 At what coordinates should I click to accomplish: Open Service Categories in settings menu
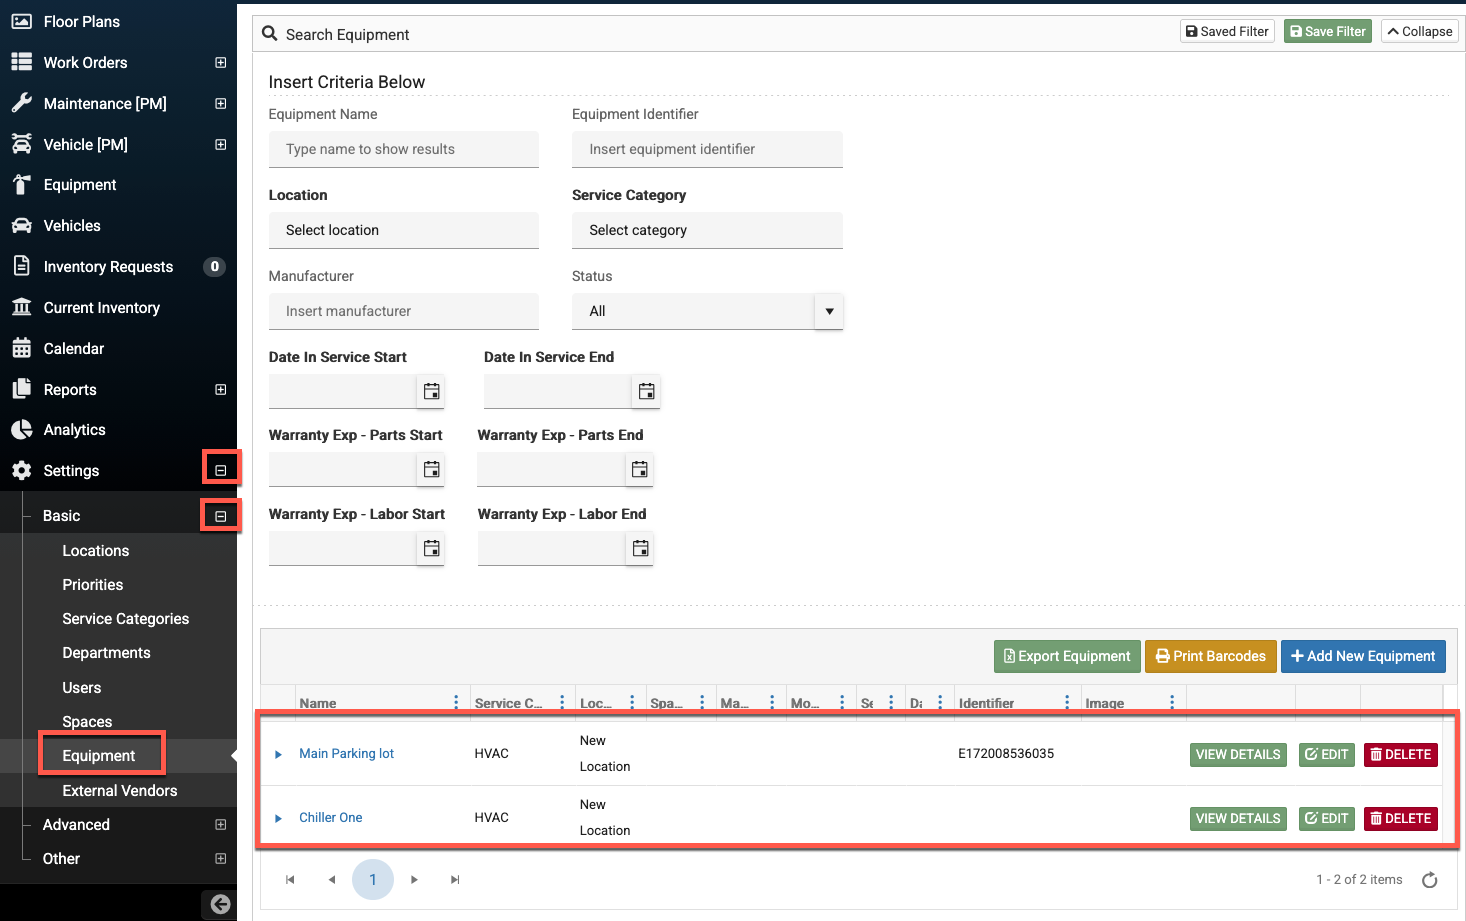[125, 619]
